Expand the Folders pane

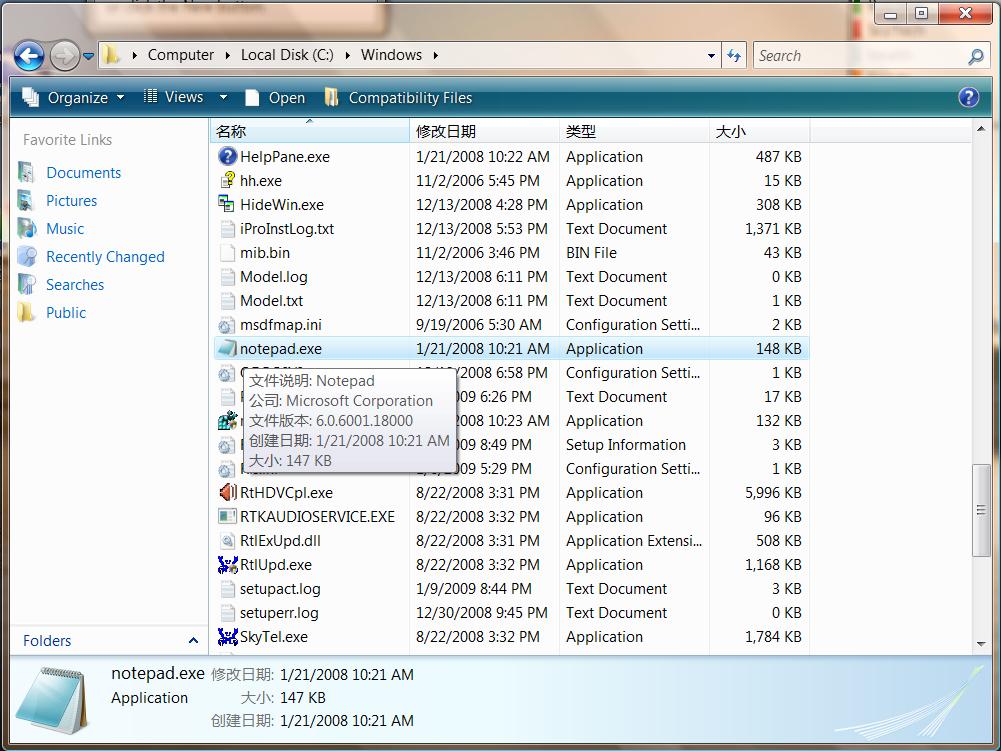click(193, 641)
